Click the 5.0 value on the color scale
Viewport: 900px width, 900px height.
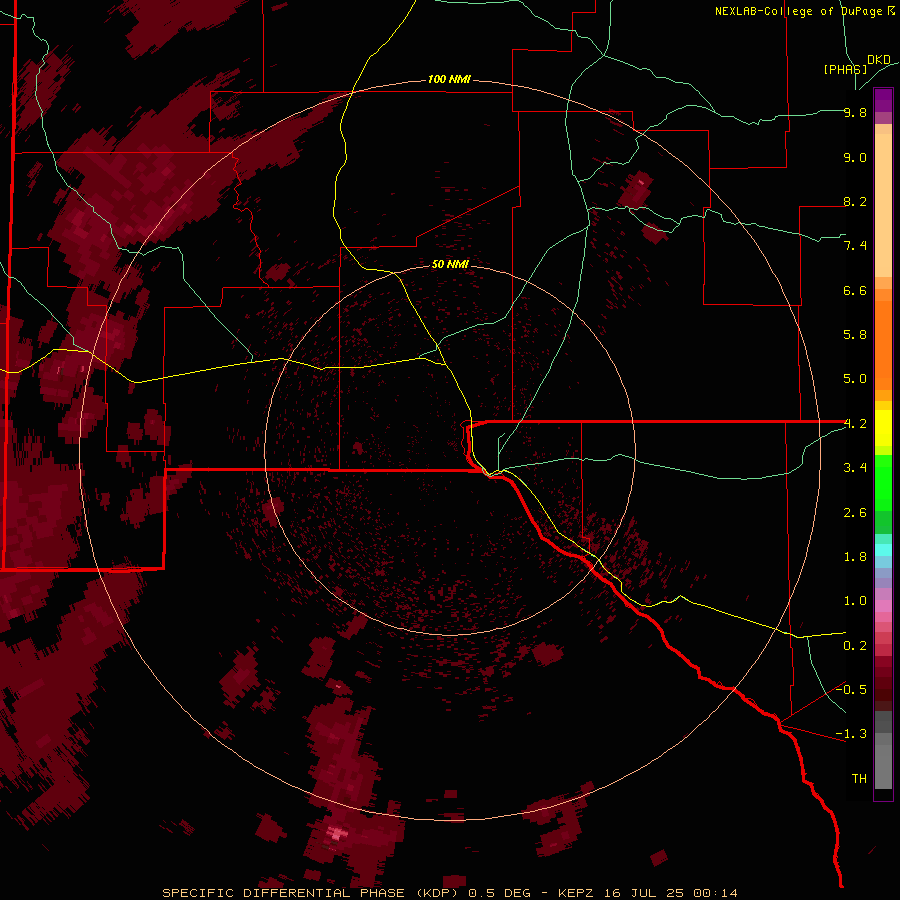pyautogui.click(x=855, y=379)
